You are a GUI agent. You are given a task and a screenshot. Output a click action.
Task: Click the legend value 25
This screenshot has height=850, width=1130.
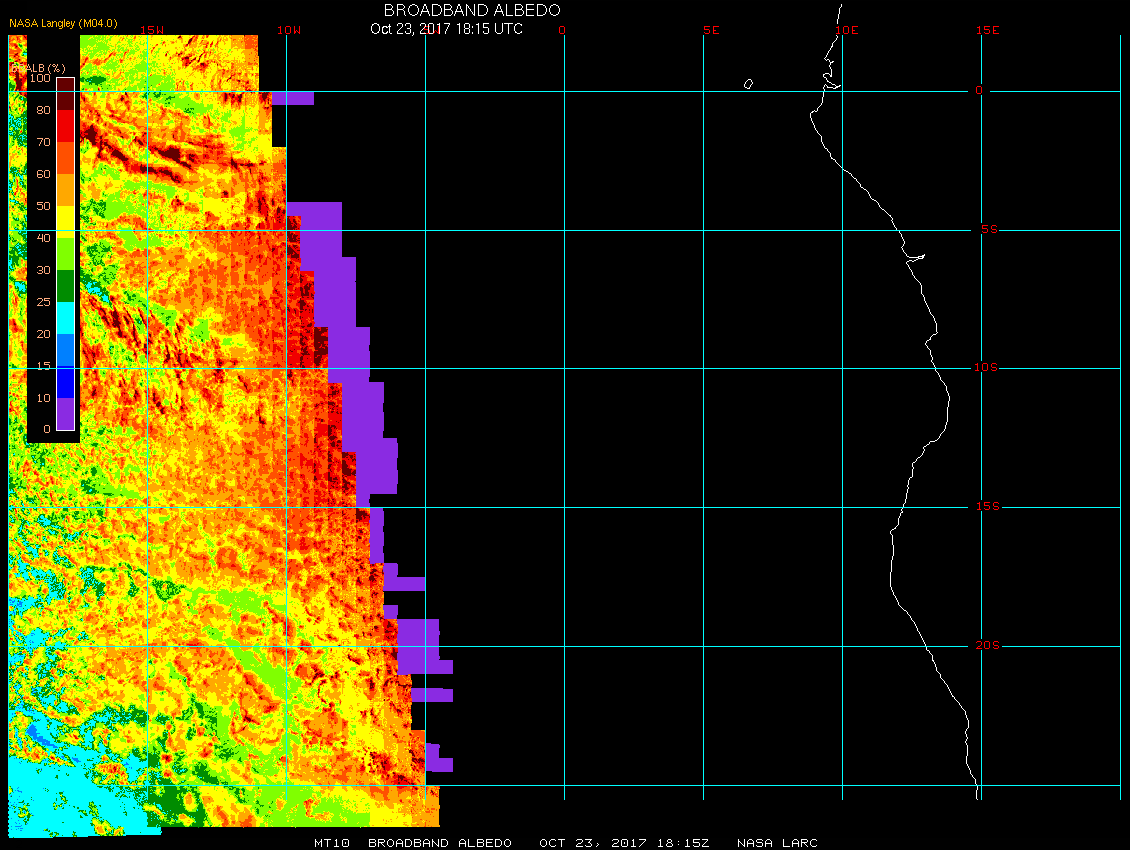pyautogui.click(x=44, y=302)
